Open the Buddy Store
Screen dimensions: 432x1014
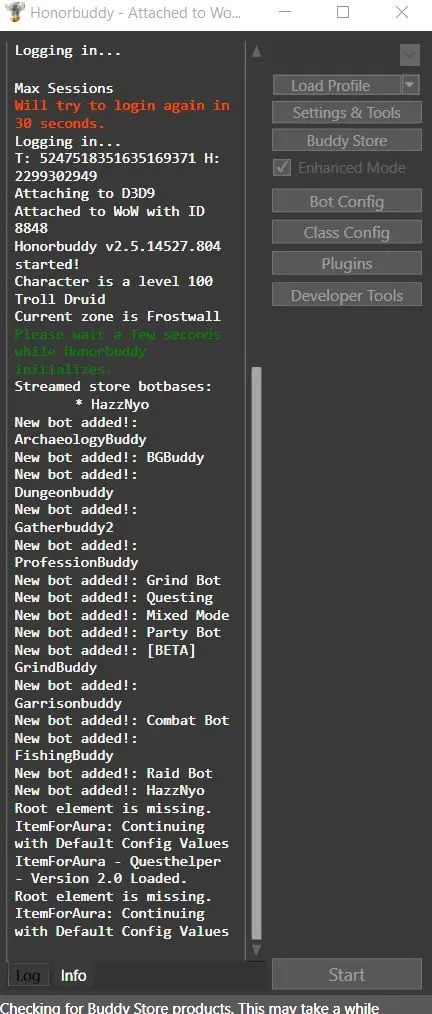347,140
